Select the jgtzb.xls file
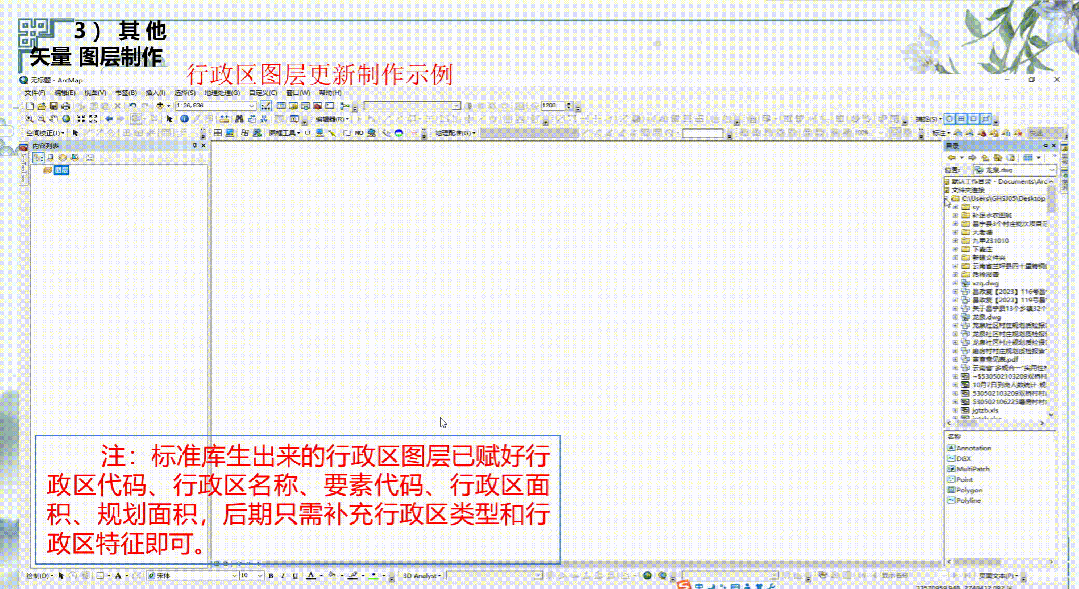The image size is (1079, 589). point(985,410)
